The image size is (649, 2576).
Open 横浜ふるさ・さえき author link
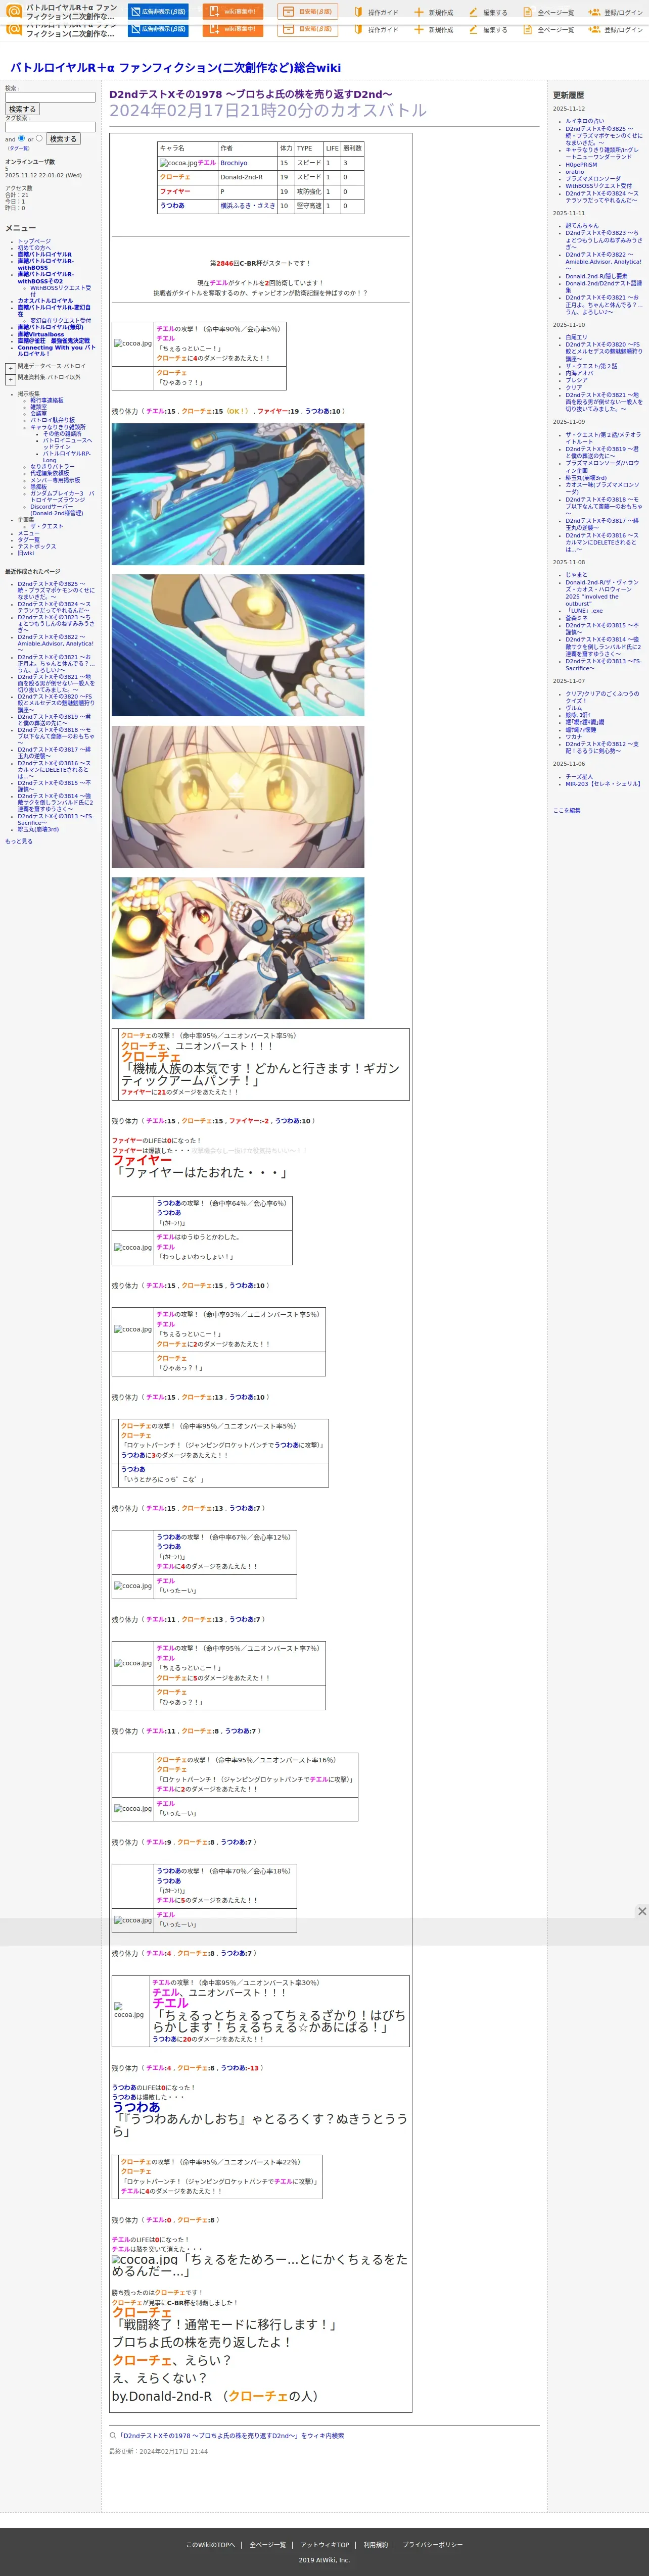[248, 206]
